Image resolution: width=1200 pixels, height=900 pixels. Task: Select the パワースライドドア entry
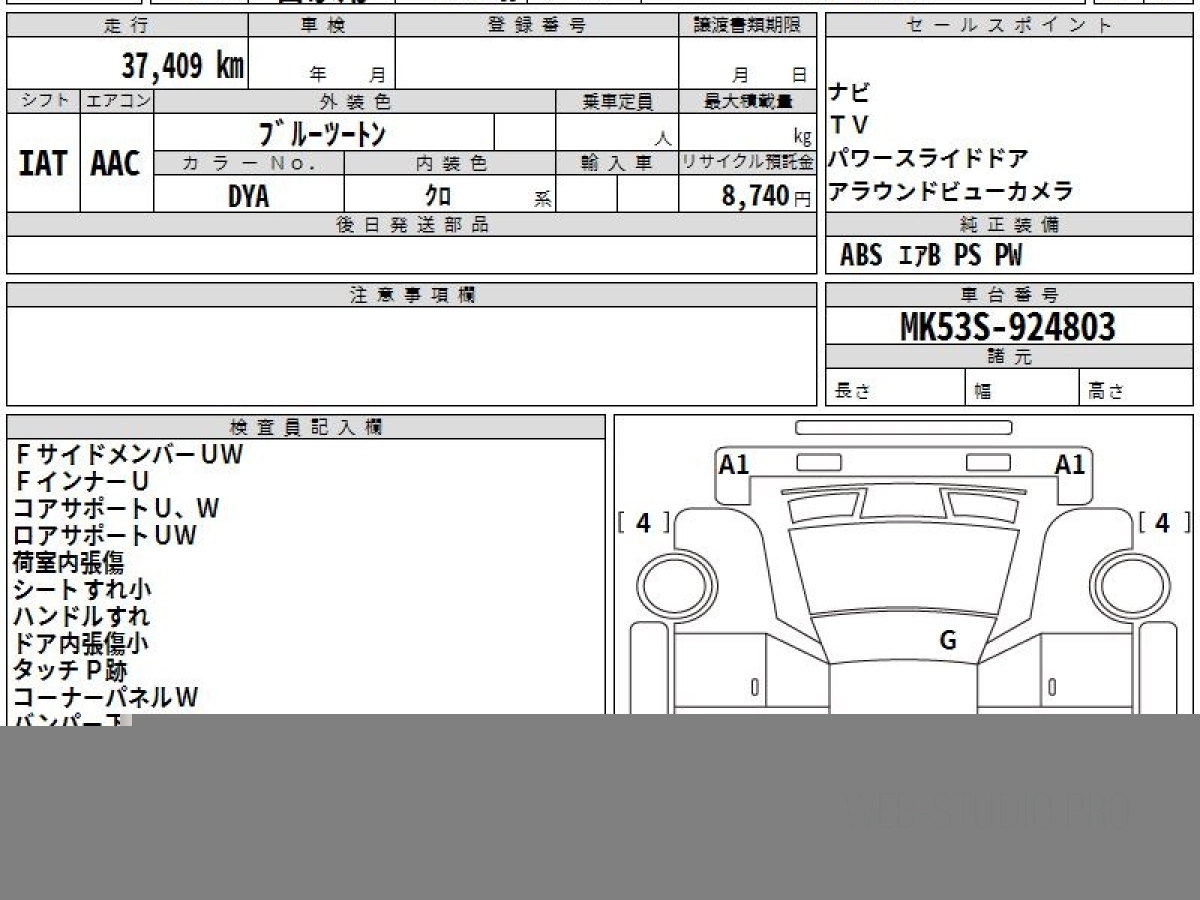click(x=928, y=158)
